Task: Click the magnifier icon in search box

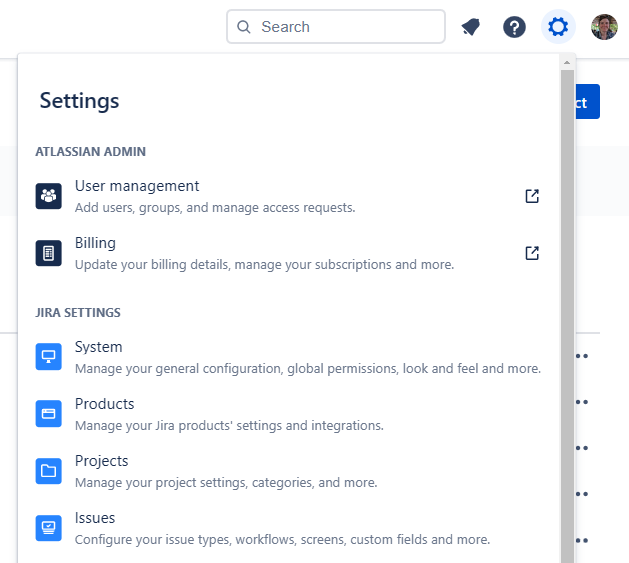Action: pos(243,27)
